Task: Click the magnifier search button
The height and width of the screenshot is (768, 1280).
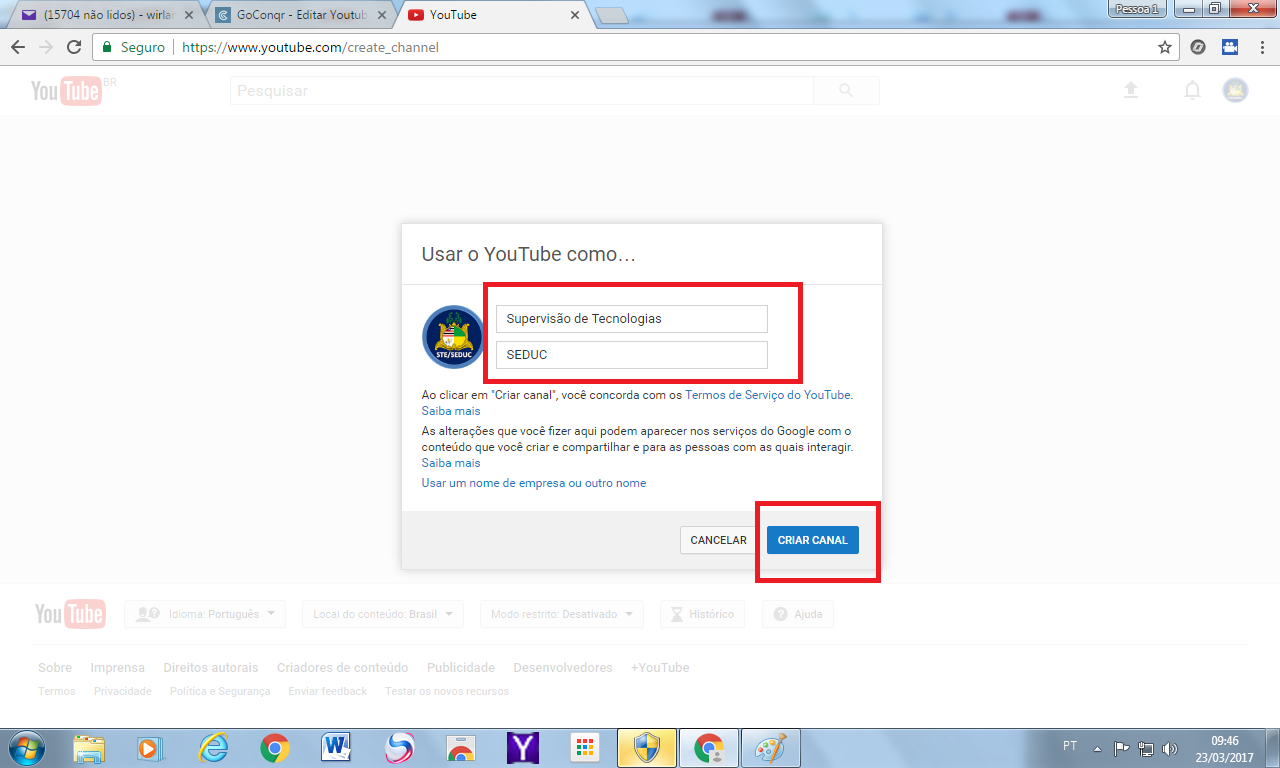Action: click(x=846, y=91)
